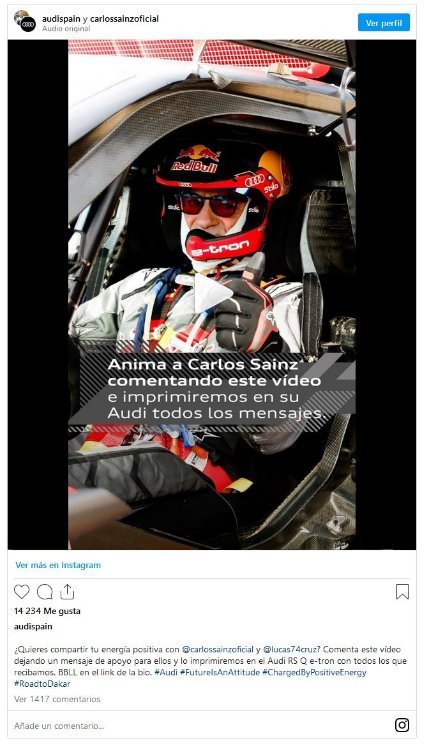Open #RoadtoDakar hashtag
The width and height of the screenshot is (429, 750).
point(42,684)
